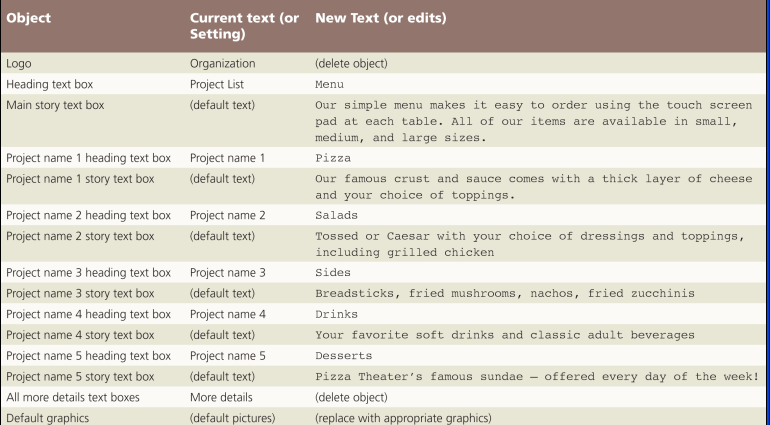Click the 'Salads' new text entry
The height and width of the screenshot is (425, 770).
[336, 216]
